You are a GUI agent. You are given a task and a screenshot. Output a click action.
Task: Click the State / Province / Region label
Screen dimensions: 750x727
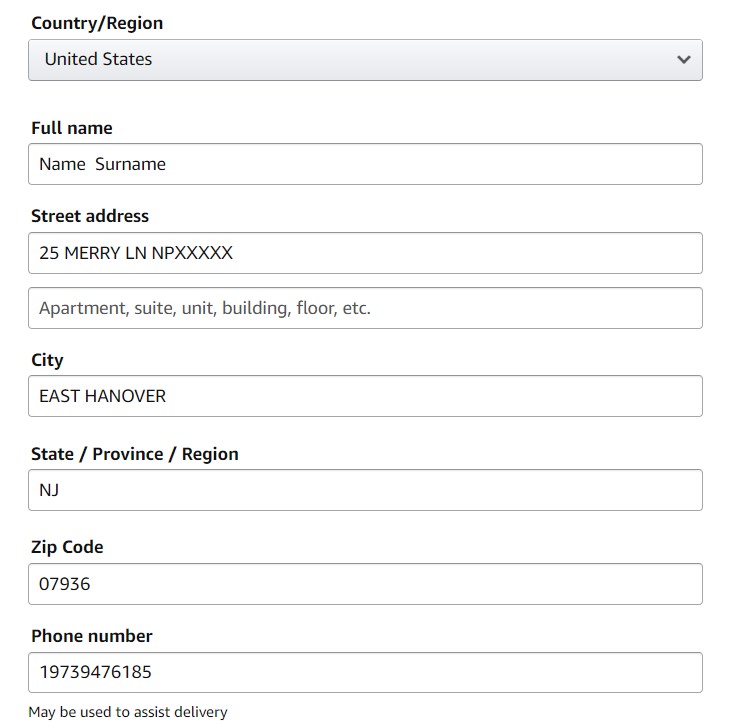tap(135, 454)
